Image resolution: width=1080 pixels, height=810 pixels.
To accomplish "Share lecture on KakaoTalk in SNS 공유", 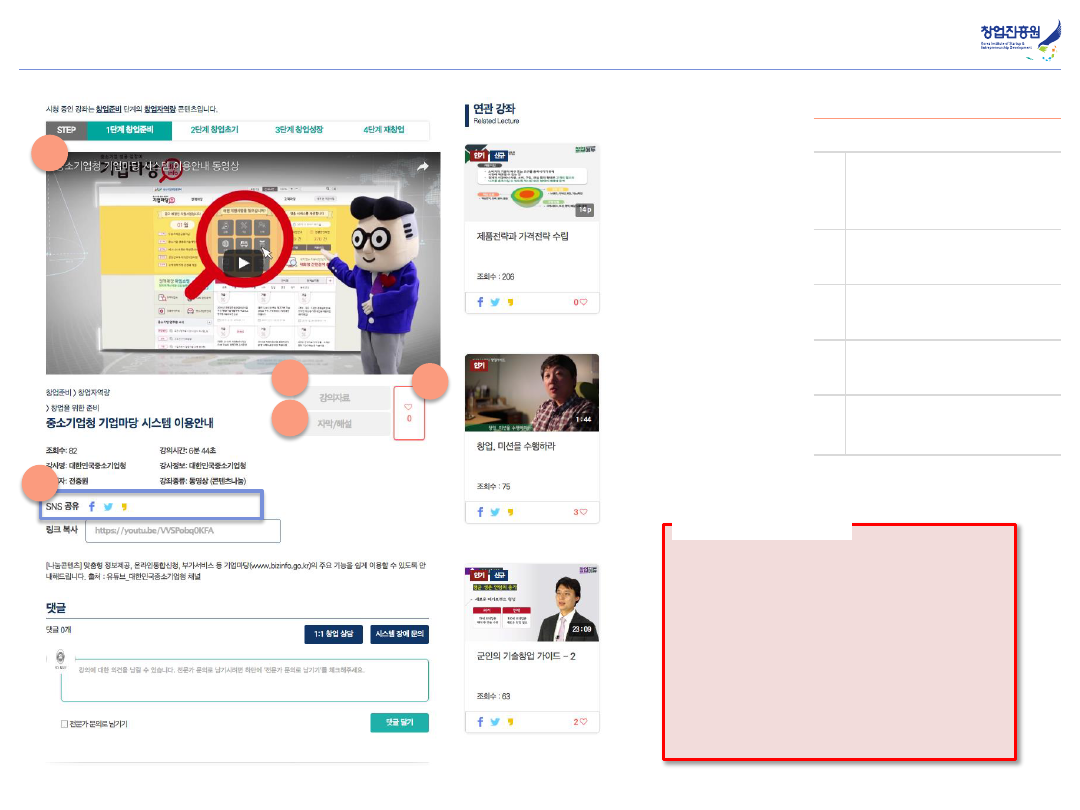I will pos(124,507).
